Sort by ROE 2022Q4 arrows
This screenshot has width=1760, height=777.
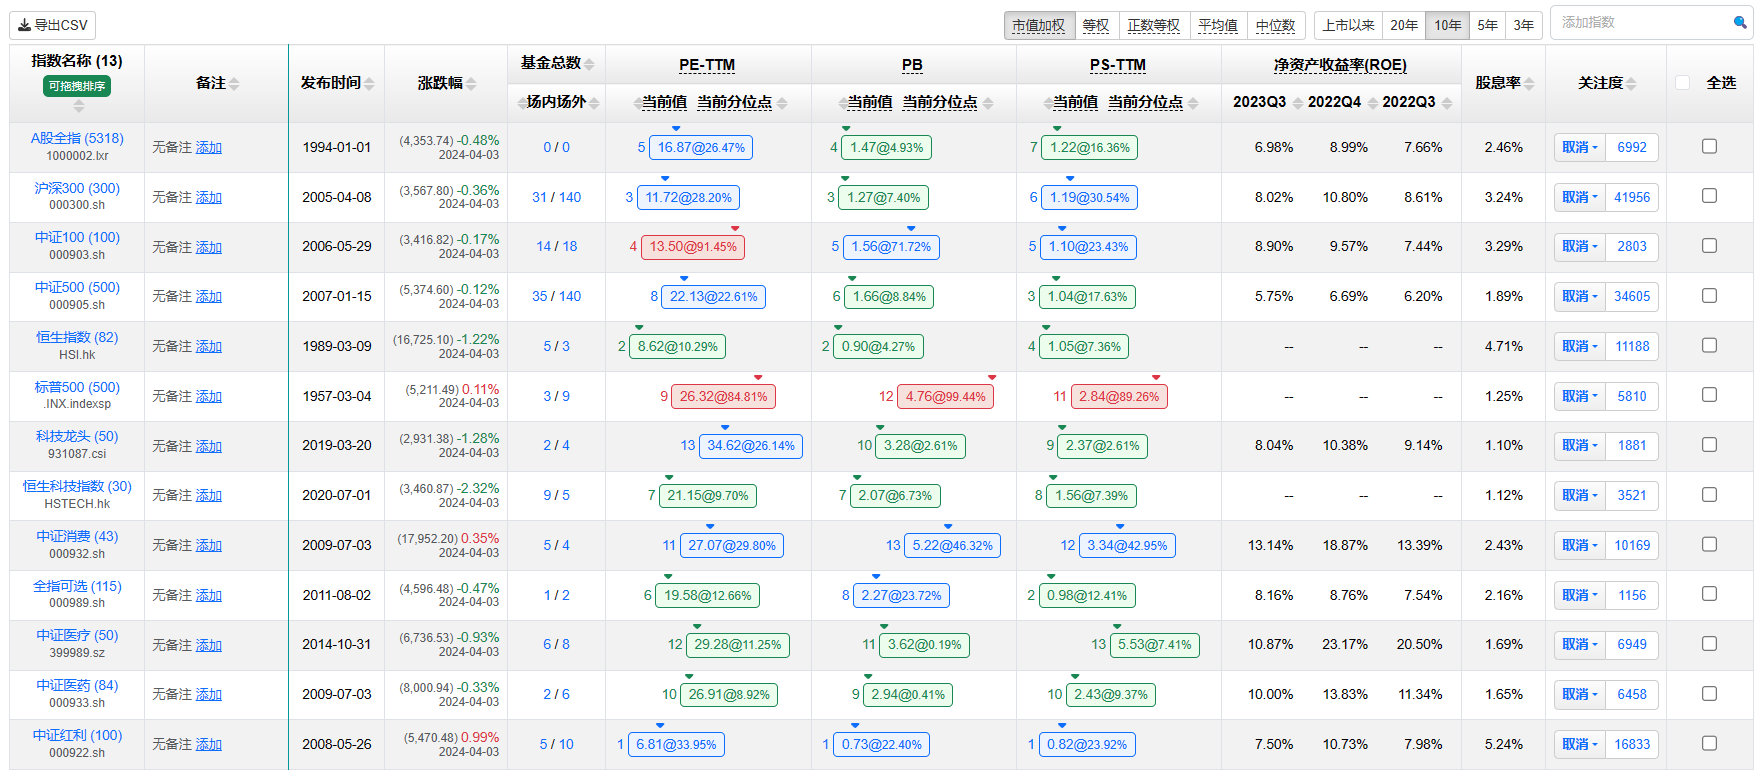point(1373,103)
